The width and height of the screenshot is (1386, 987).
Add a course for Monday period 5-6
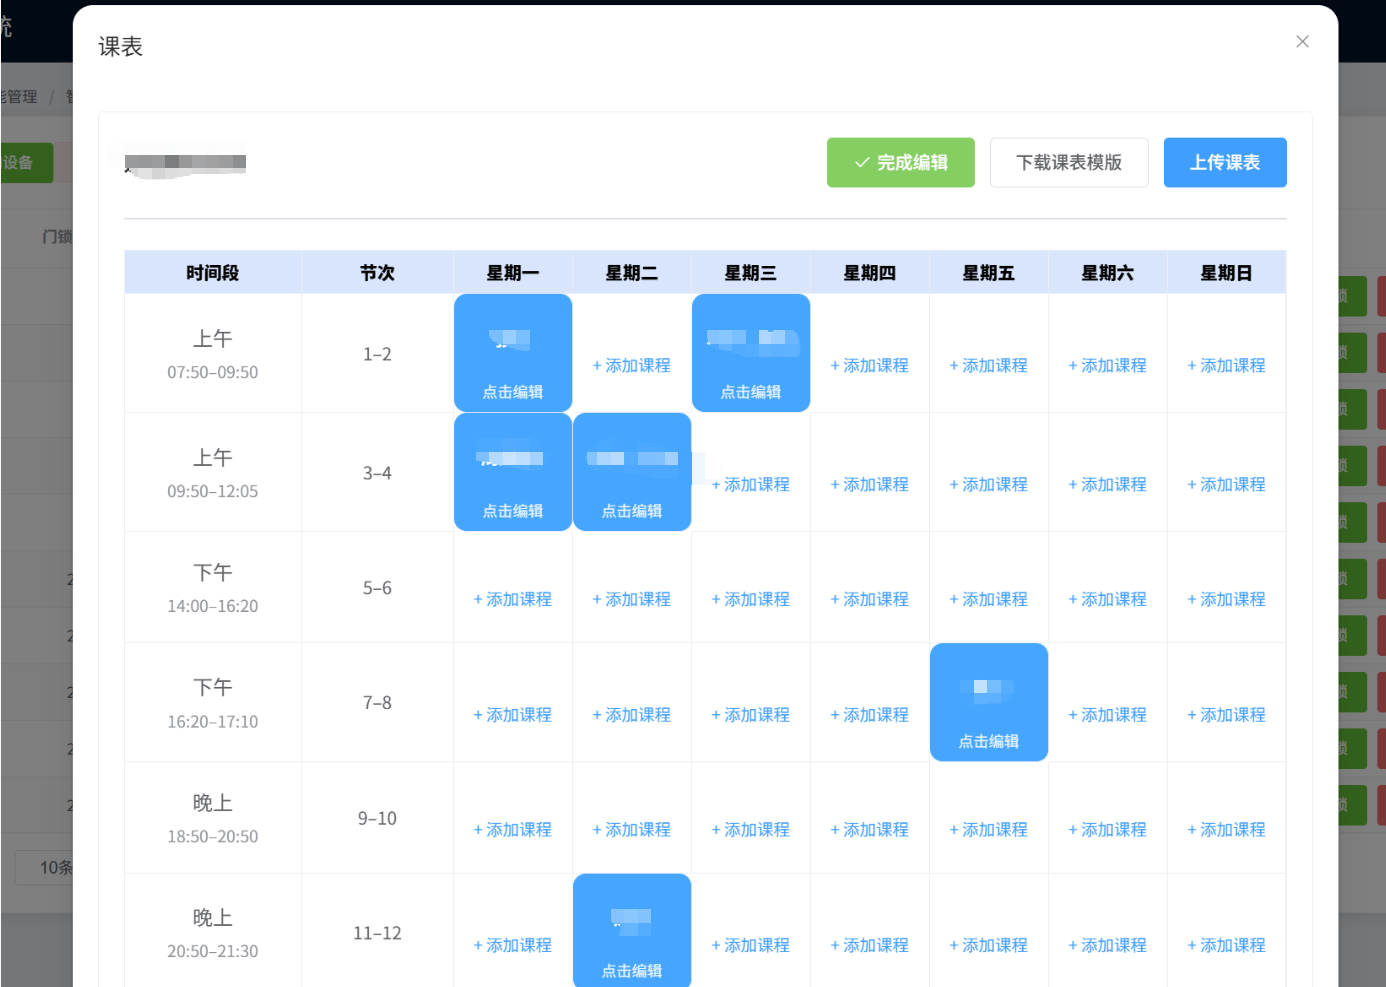pyautogui.click(x=513, y=600)
